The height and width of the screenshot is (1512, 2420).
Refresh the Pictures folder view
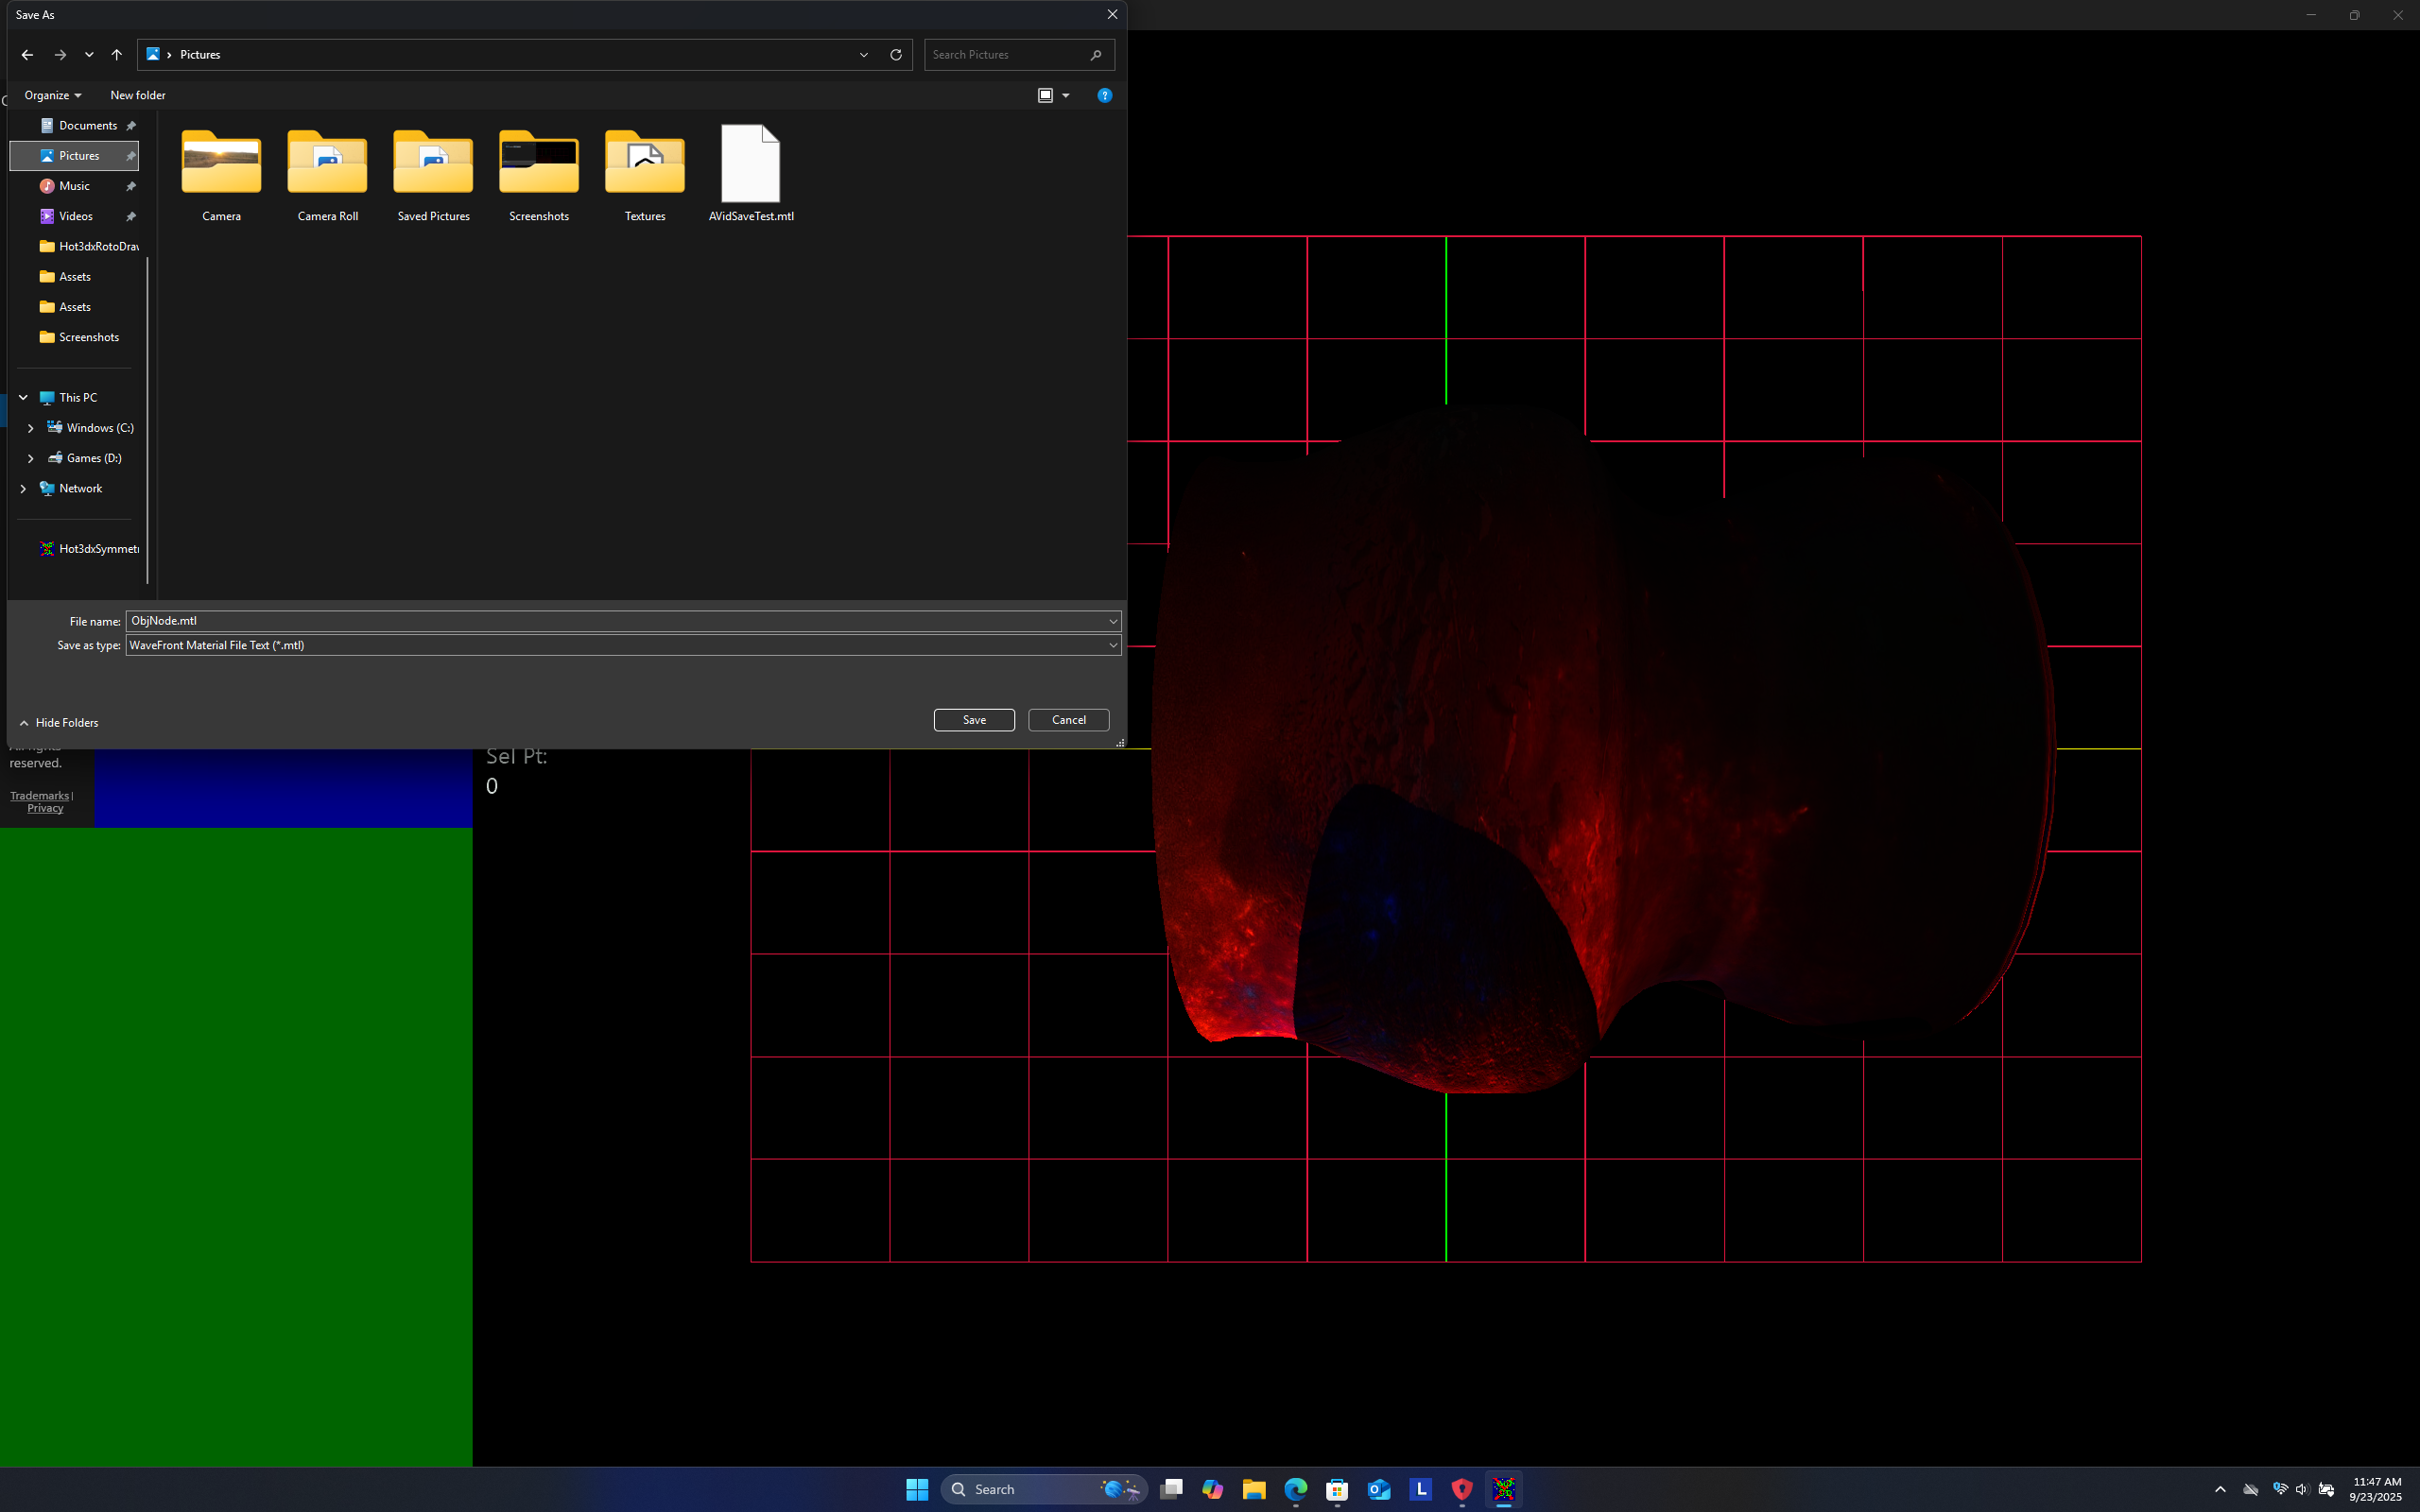coord(895,55)
